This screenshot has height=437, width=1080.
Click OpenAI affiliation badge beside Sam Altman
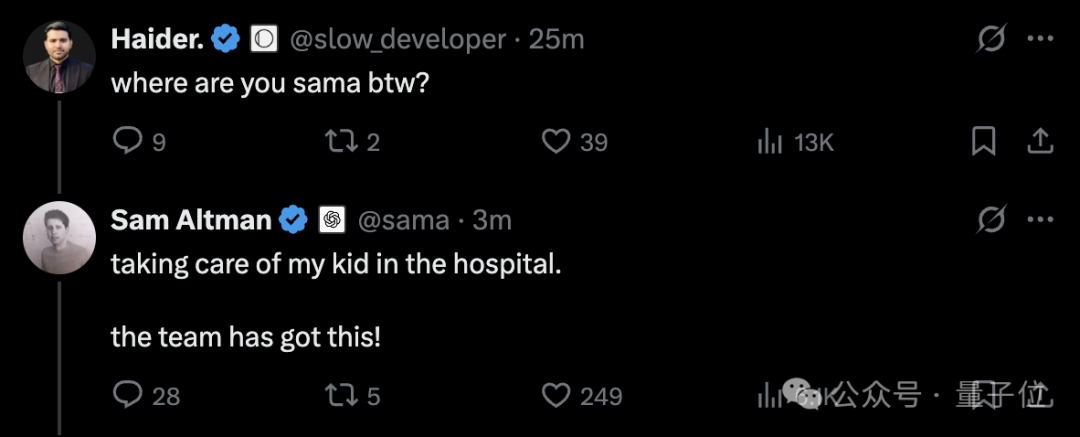[x=332, y=220]
